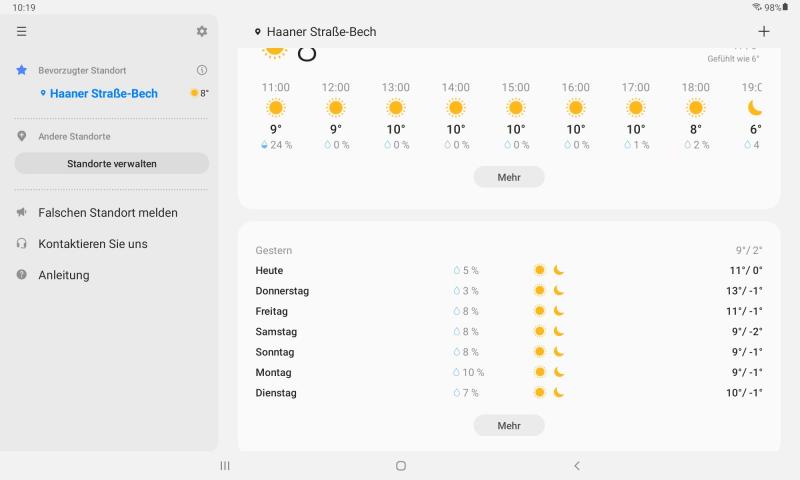Open the hamburger menu icon
Screen dimensions: 800x480
click(22, 32)
